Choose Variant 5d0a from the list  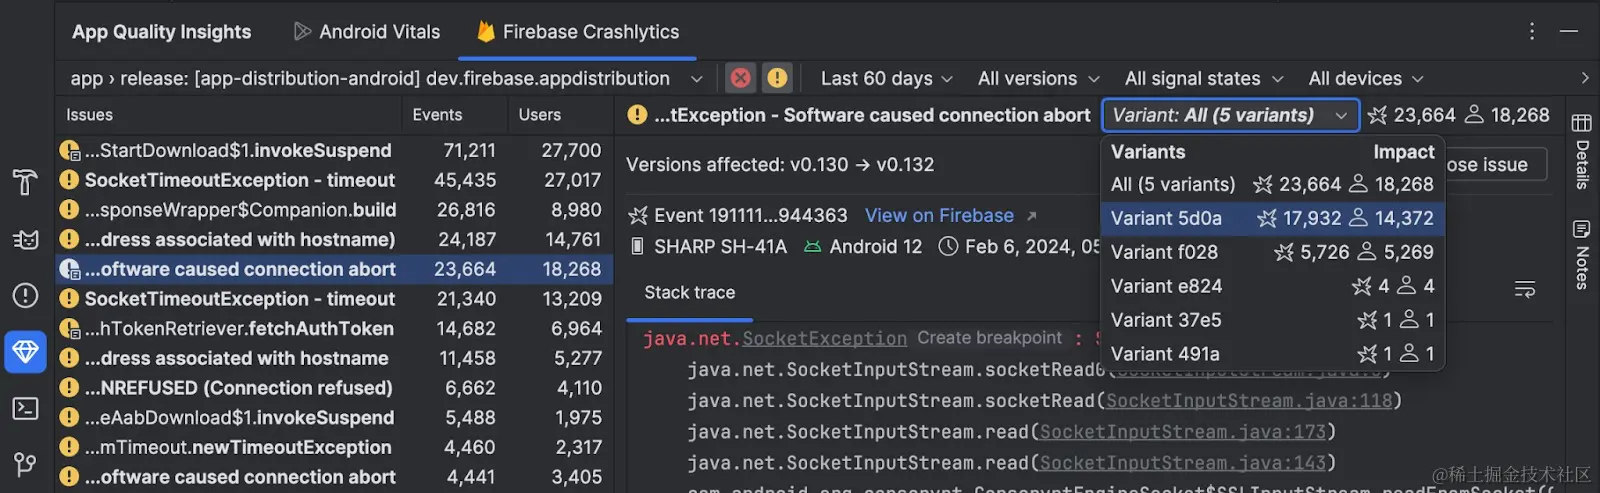(x=1272, y=218)
